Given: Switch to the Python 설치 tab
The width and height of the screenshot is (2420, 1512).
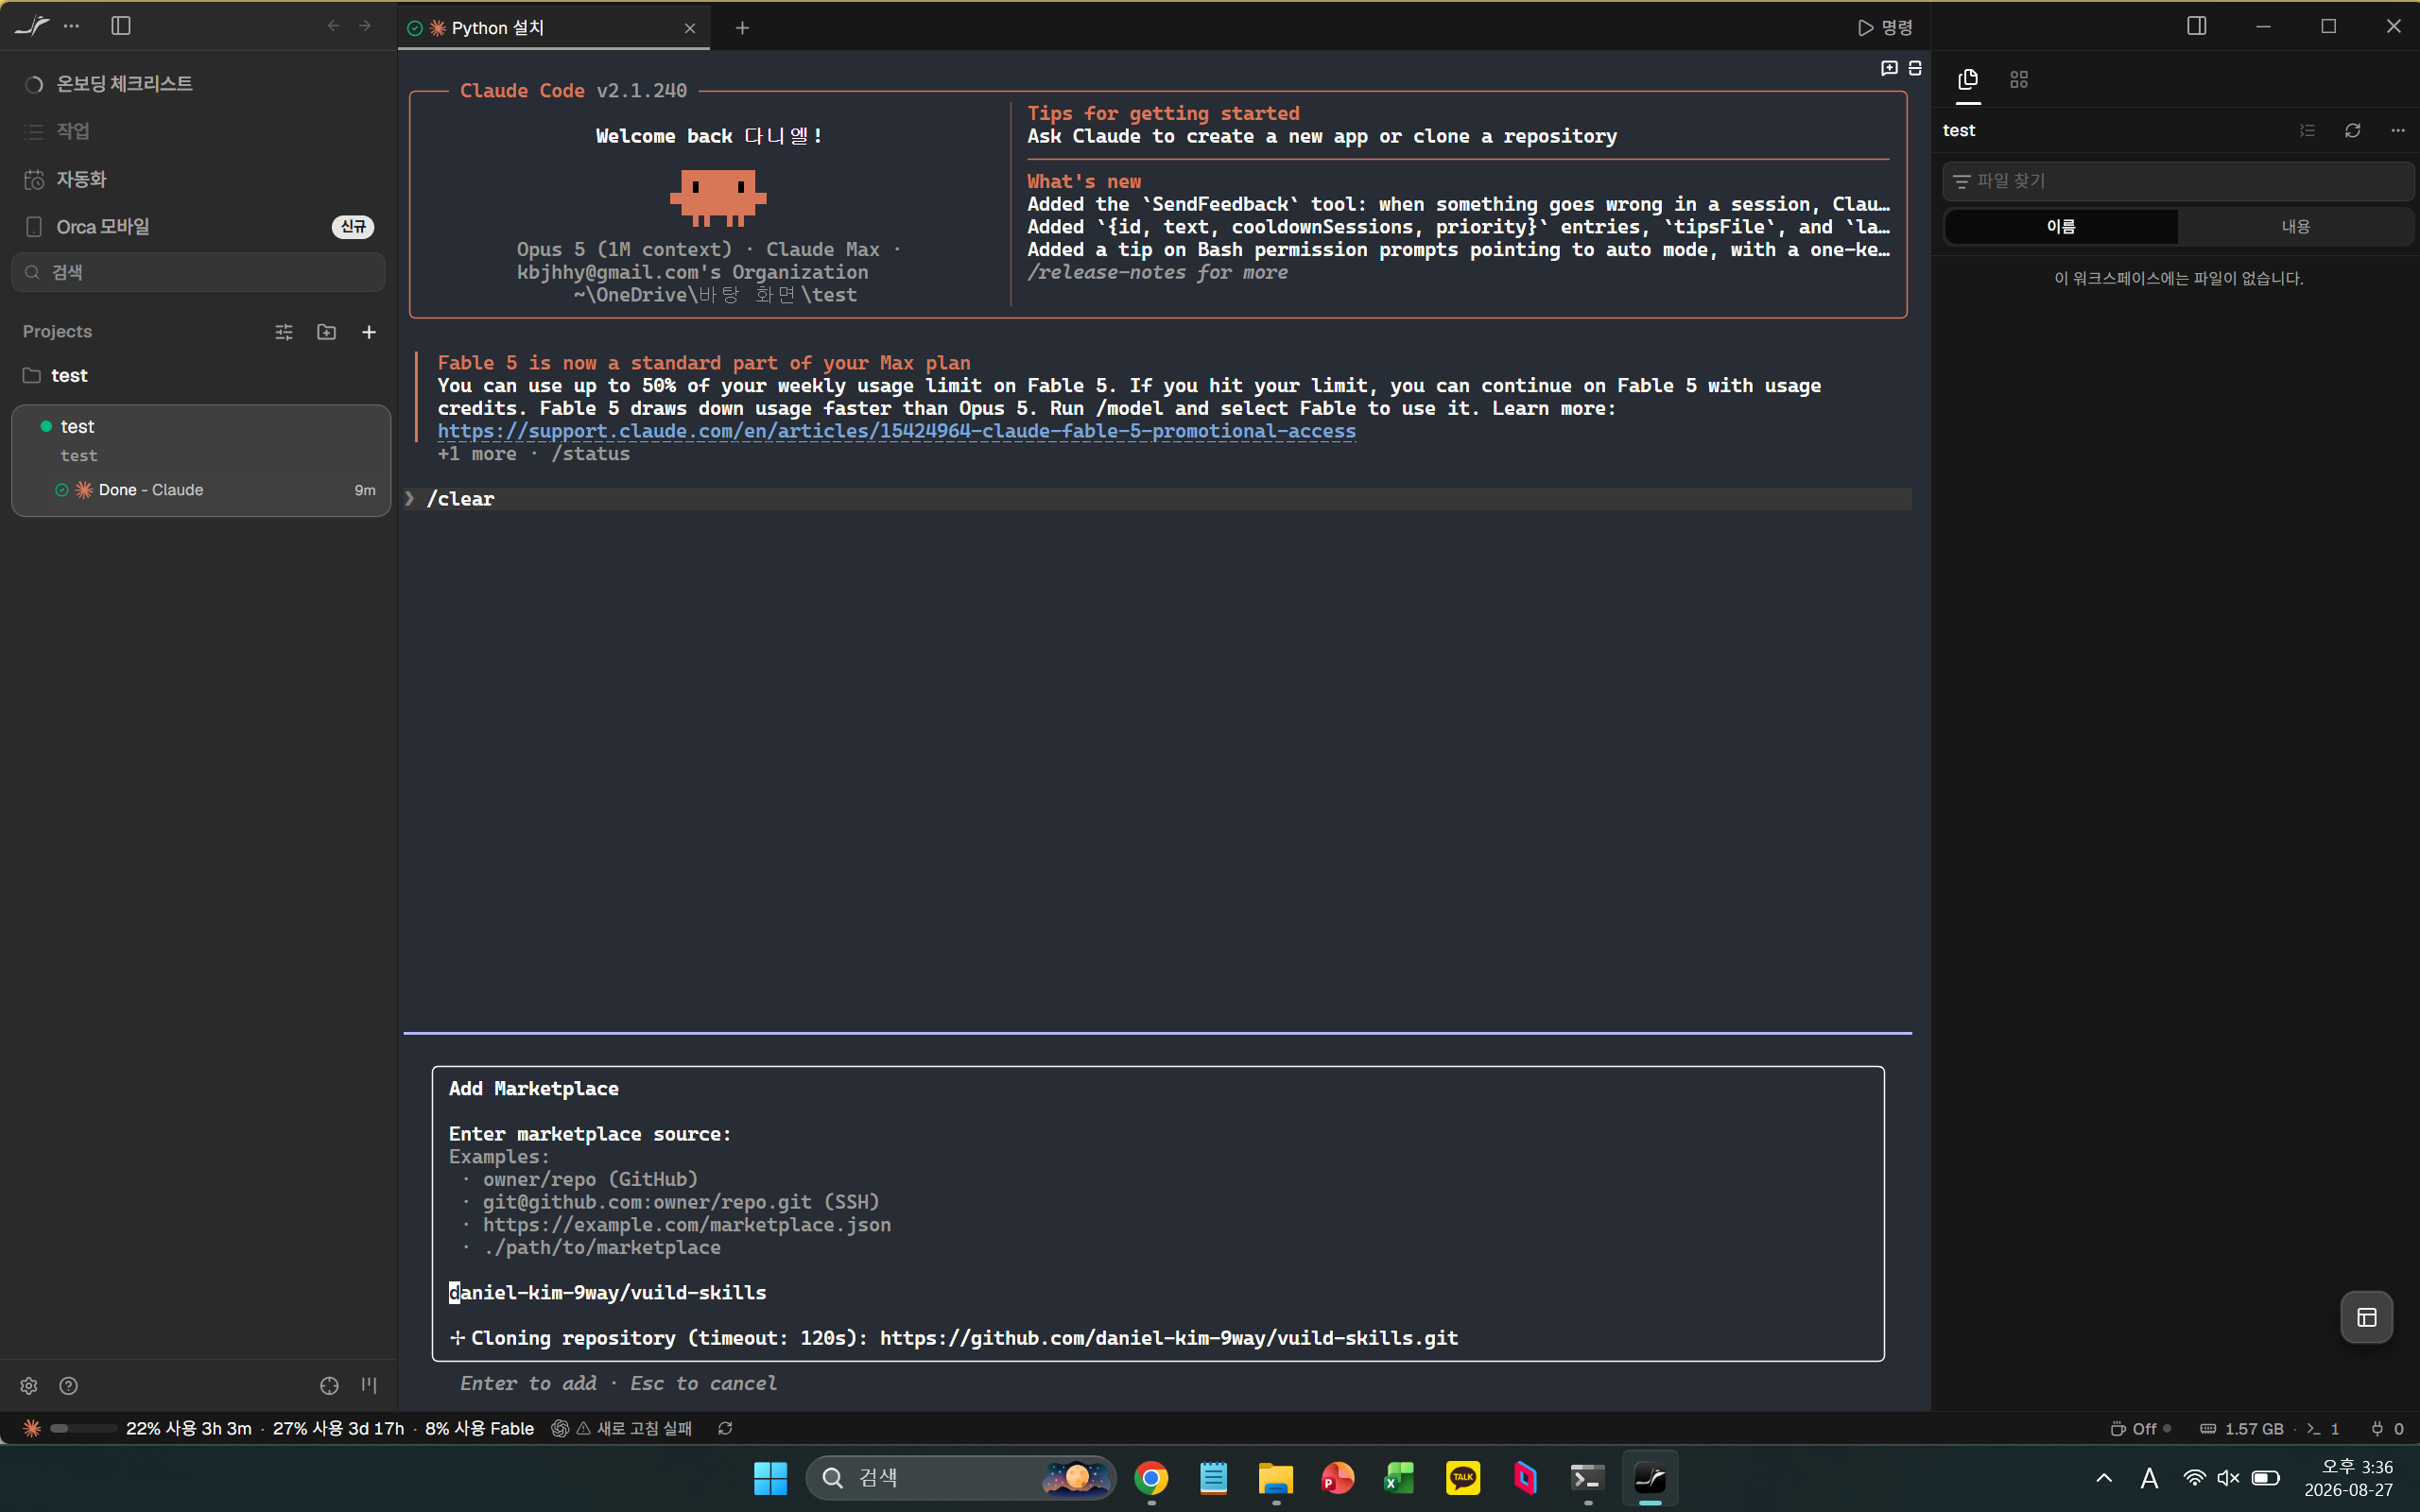Looking at the screenshot, I should pos(553,28).
